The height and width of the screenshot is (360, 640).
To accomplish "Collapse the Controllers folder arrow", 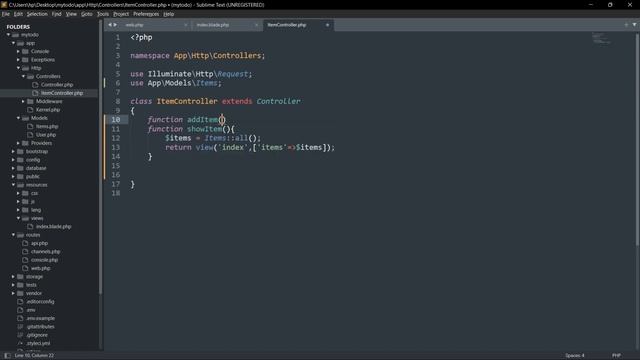I will click(x=23, y=76).
